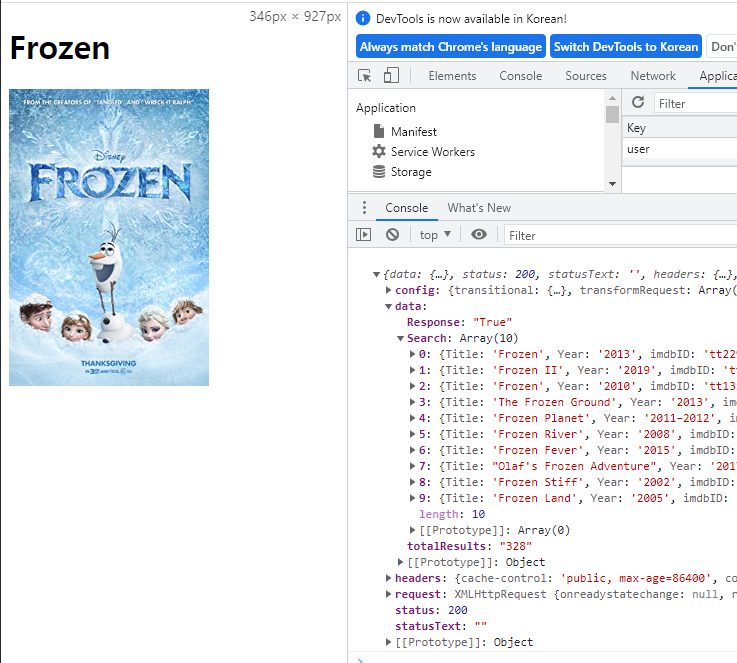This screenshot has width=737, height=663.
Task: Click the Storage database icon
Action: 379,172
